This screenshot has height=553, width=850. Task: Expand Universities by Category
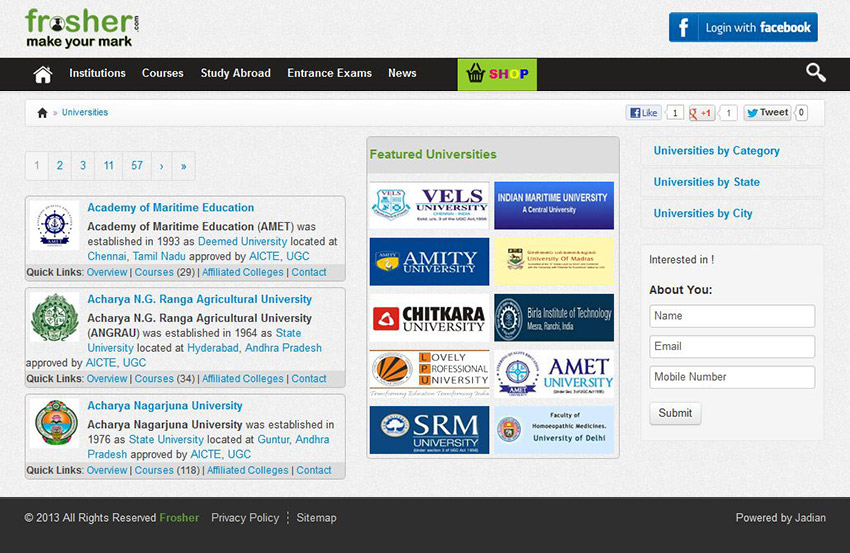point(717,151)
